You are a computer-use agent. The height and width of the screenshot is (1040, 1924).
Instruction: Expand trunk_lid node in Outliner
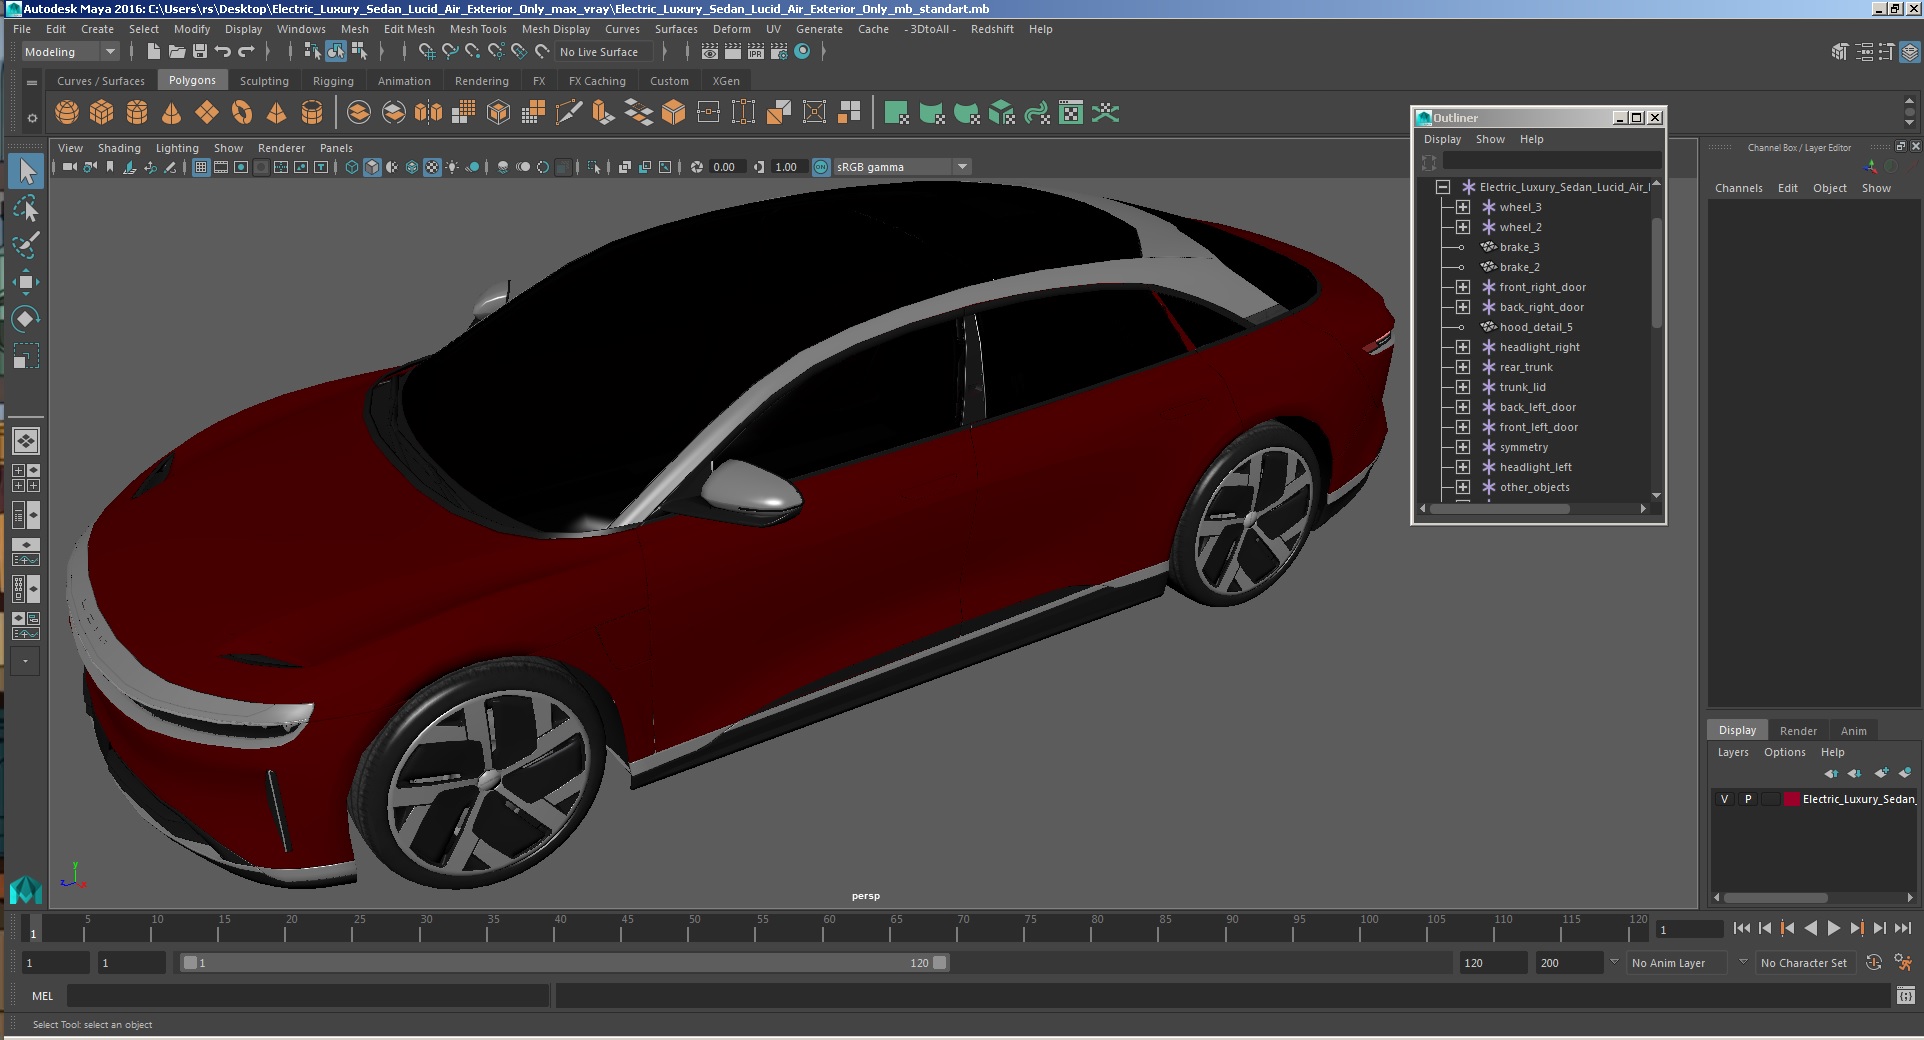coord(1462,387)
